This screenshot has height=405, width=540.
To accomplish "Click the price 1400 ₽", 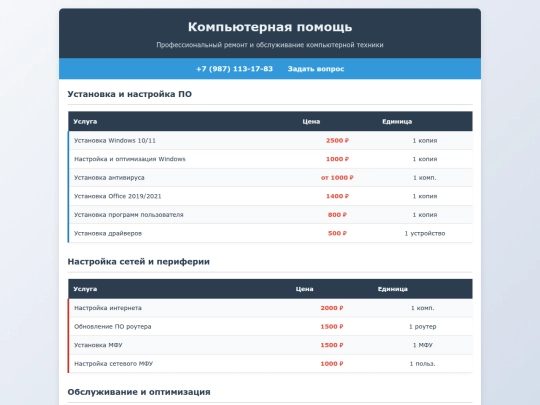I will point(337,196).
